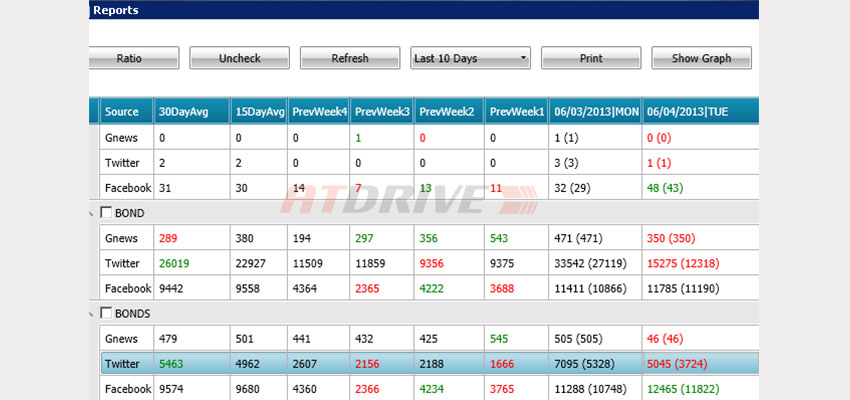Click the 1666 PrevWeek1 cell

(x=517, y=364)
